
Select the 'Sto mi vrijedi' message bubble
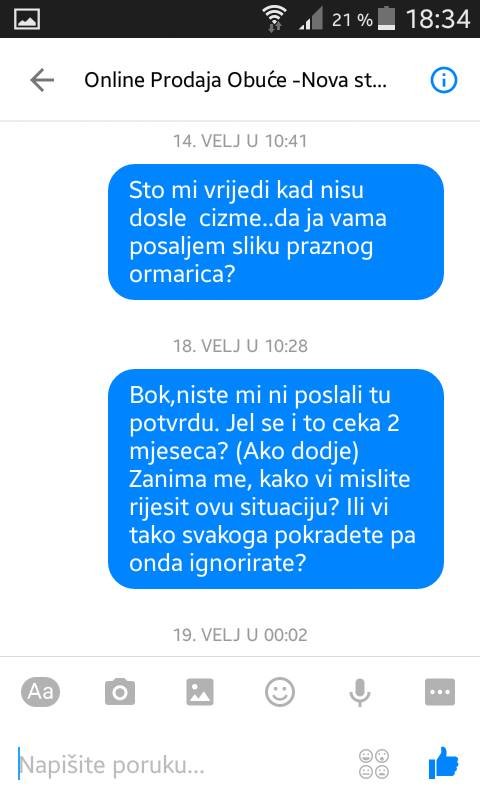(276, 232)
